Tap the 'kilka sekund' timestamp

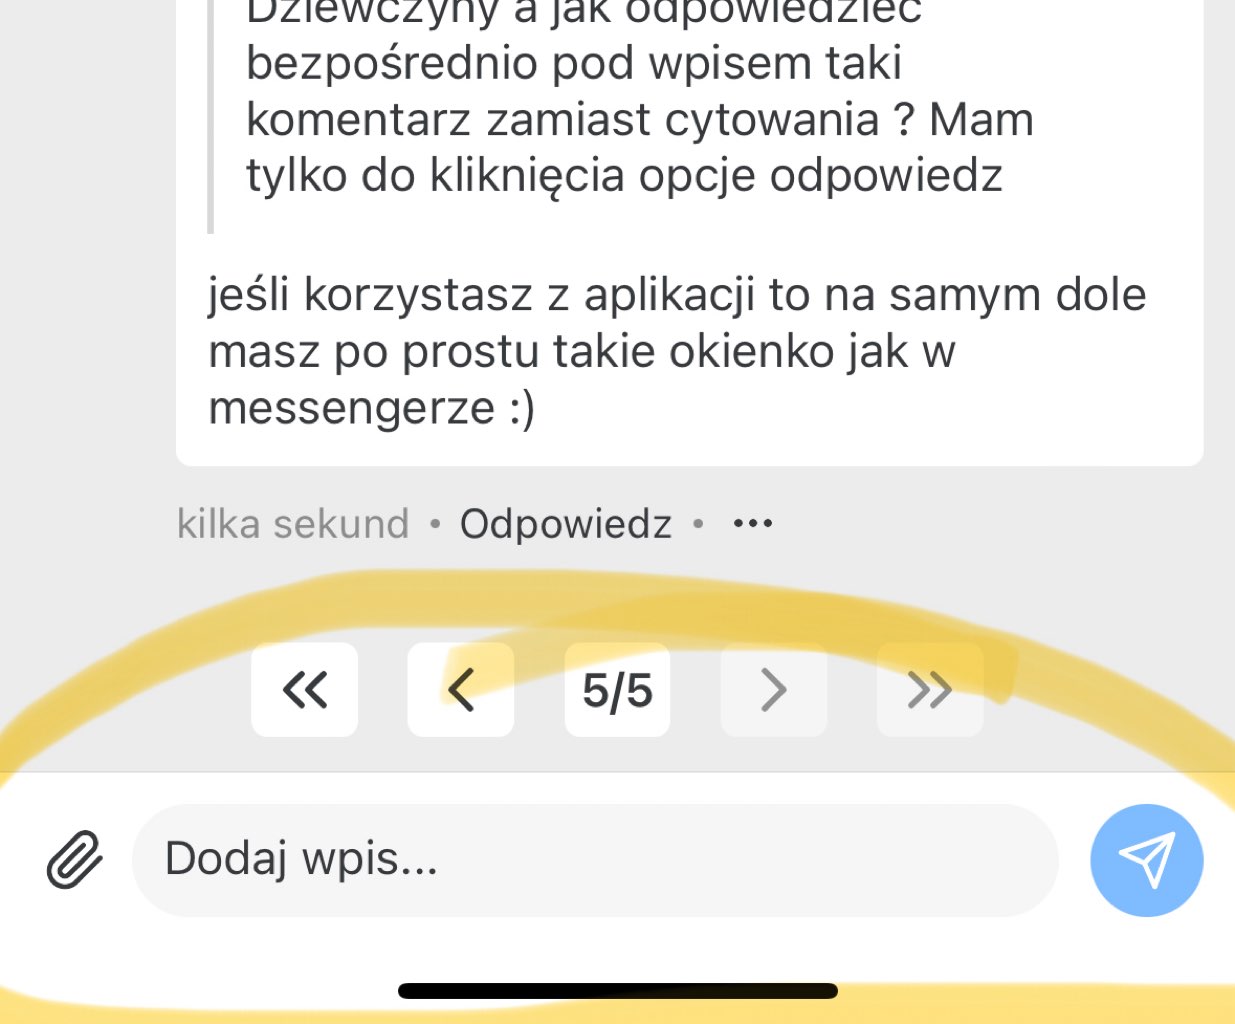293,523
